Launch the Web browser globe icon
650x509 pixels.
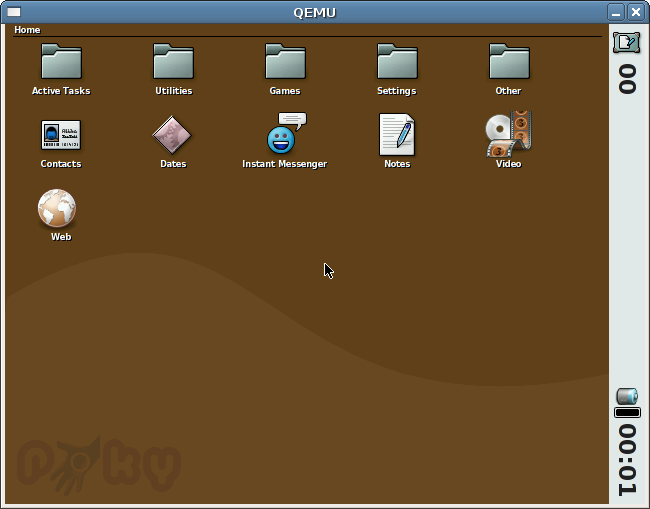[x=57, y=208]
